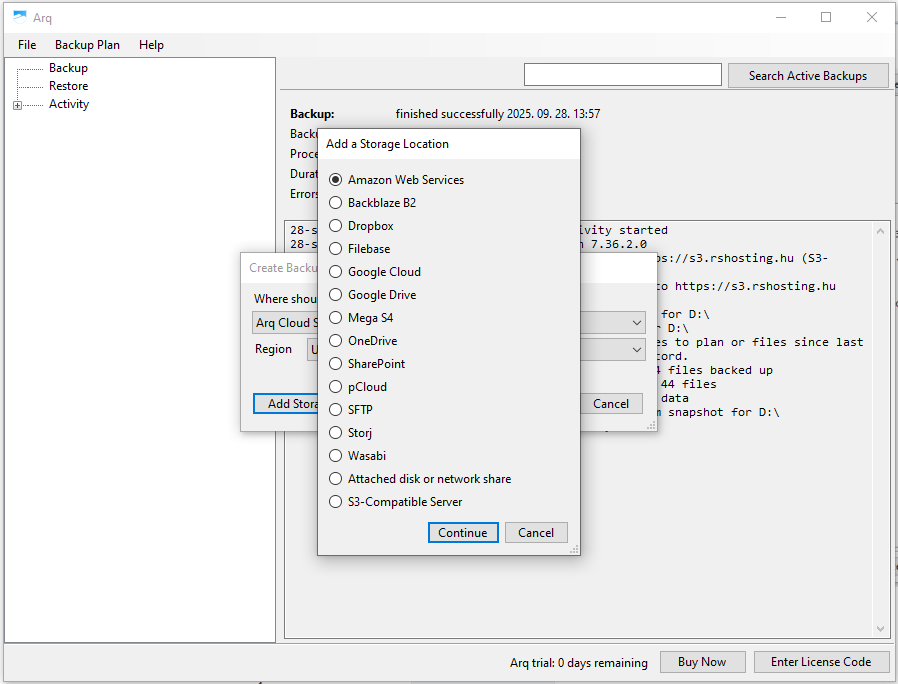Pick the SFTP storage option
The width and height of the screenshot is (898, 684).
pyautogui.click(x=336, y=410)
